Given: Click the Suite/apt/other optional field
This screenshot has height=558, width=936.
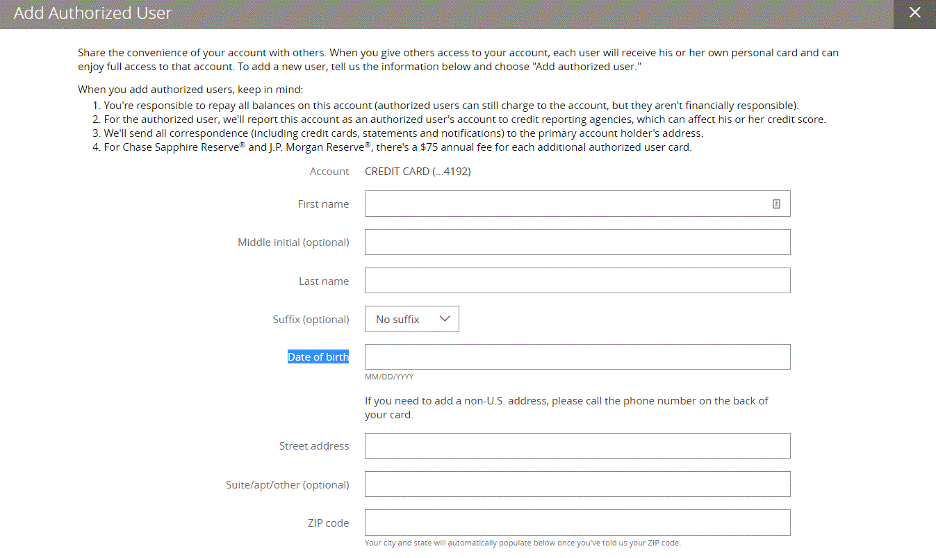Looking at the screenshot, I should point(577,485).
